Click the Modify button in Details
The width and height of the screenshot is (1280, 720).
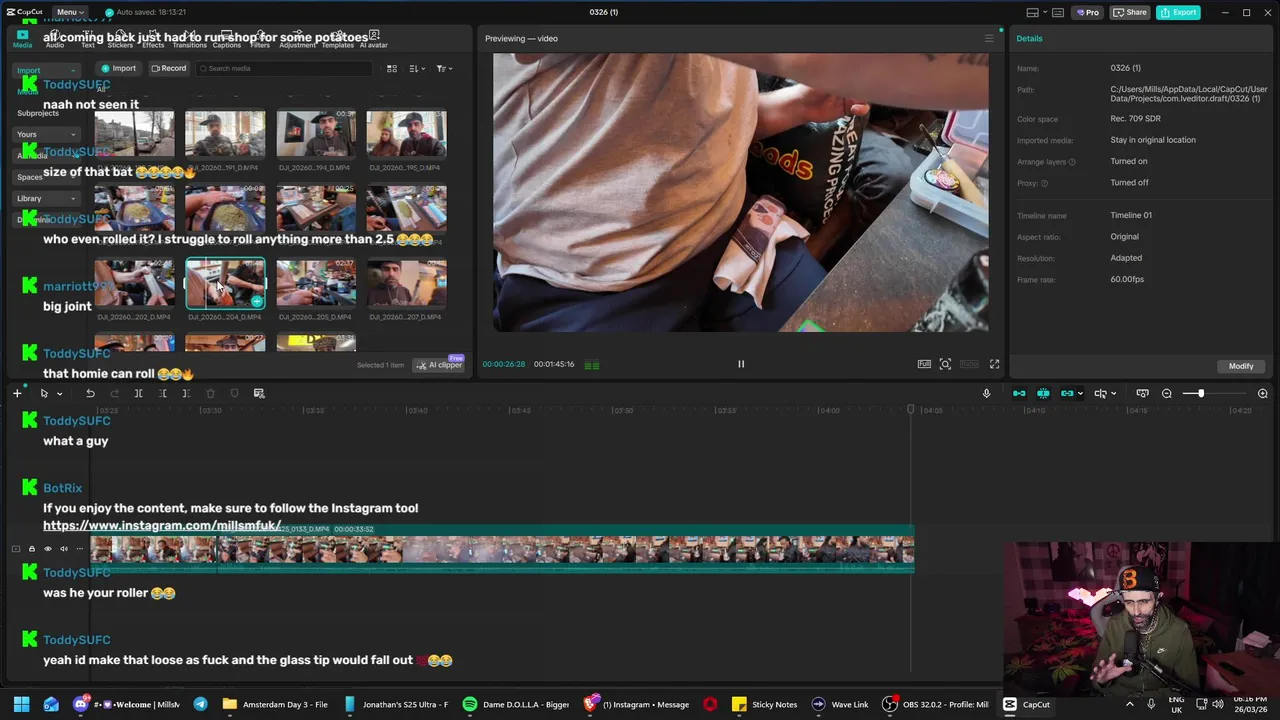point(1241,366)
